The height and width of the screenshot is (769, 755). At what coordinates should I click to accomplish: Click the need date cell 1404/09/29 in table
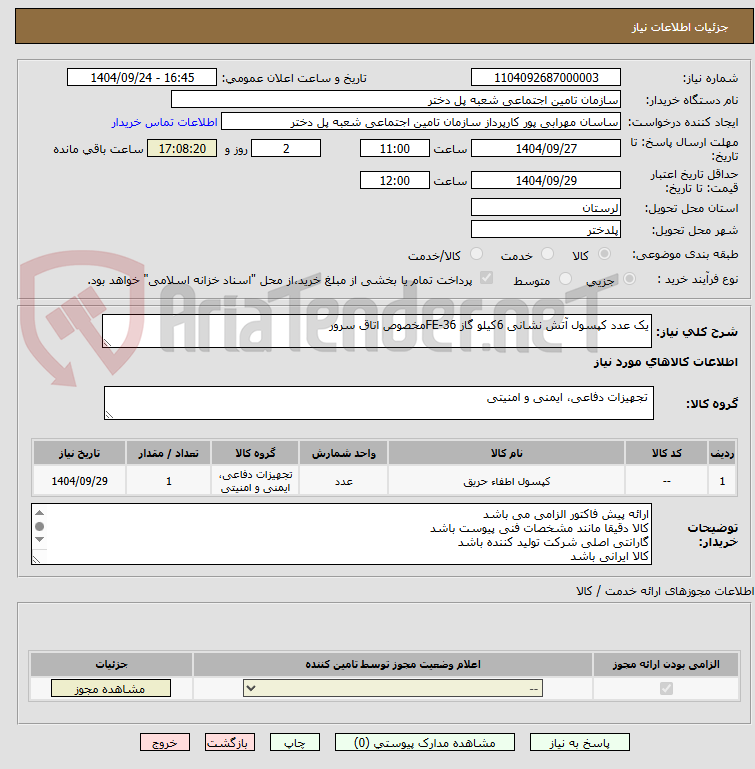[x=79, y=481]
